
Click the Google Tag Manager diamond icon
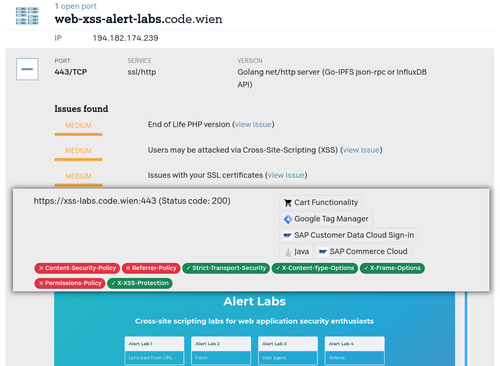click(x=288, y=219)
